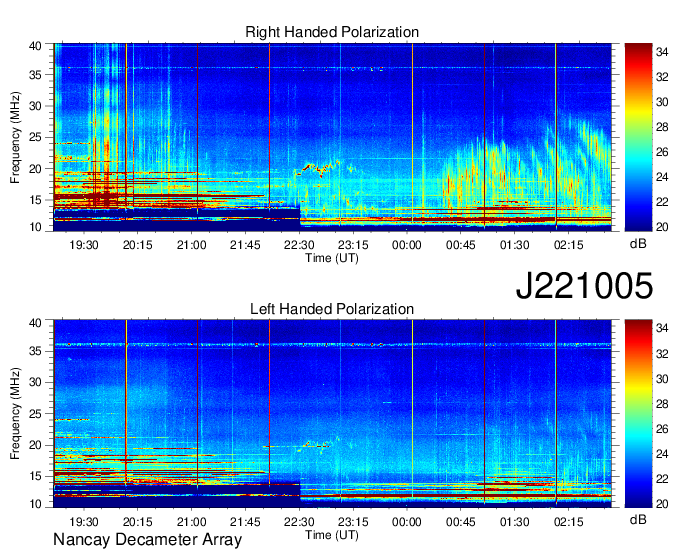Click the '21:00' time tick of Right Handed plot

click(x=191, y=245)
